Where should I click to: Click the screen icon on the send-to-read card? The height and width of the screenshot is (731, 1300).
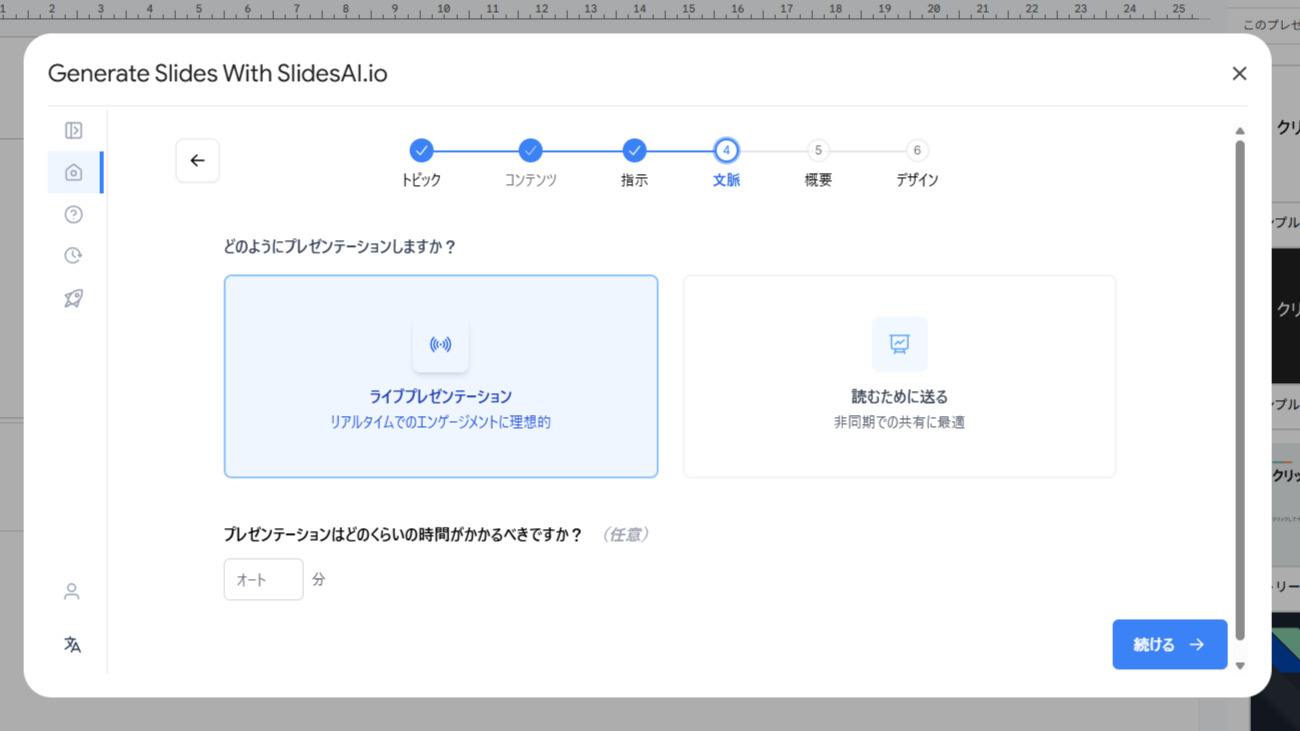[x=899, y=344]
